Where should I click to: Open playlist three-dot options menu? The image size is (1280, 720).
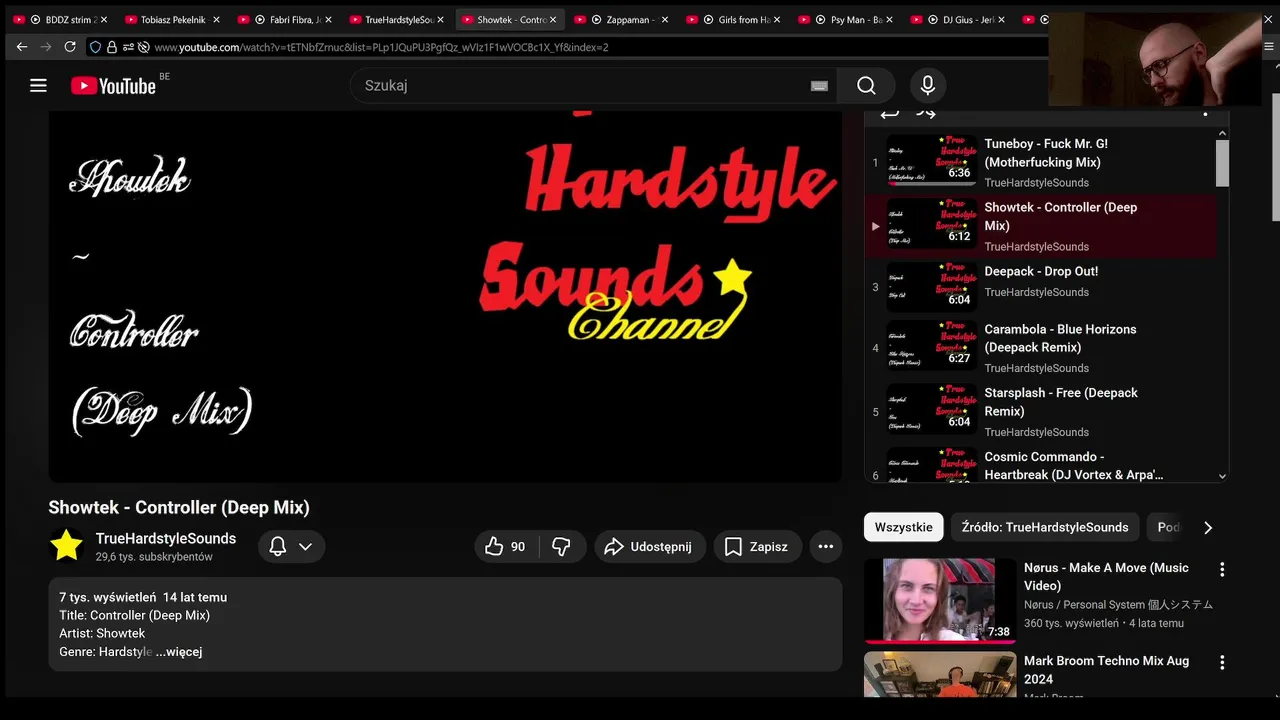pyautogui.click(x=1205, y=114)
